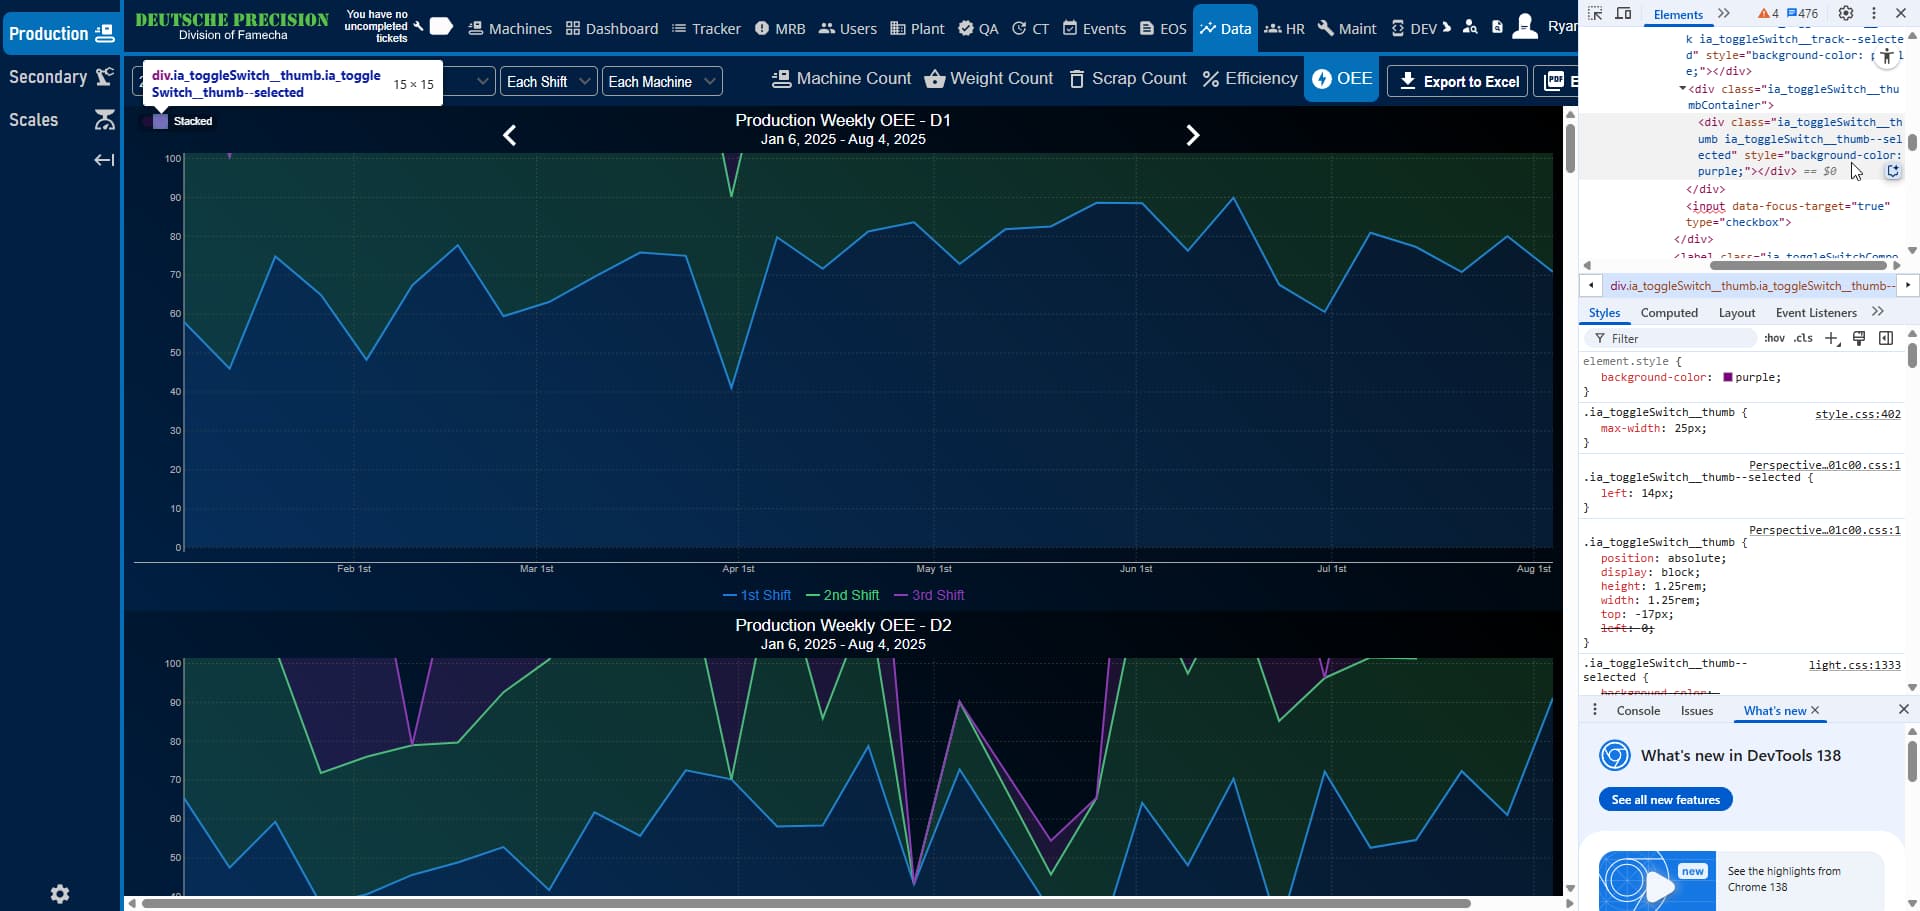The image size is (1920, 911).
Task: Open the DEV page
Action: (1414, 29)
